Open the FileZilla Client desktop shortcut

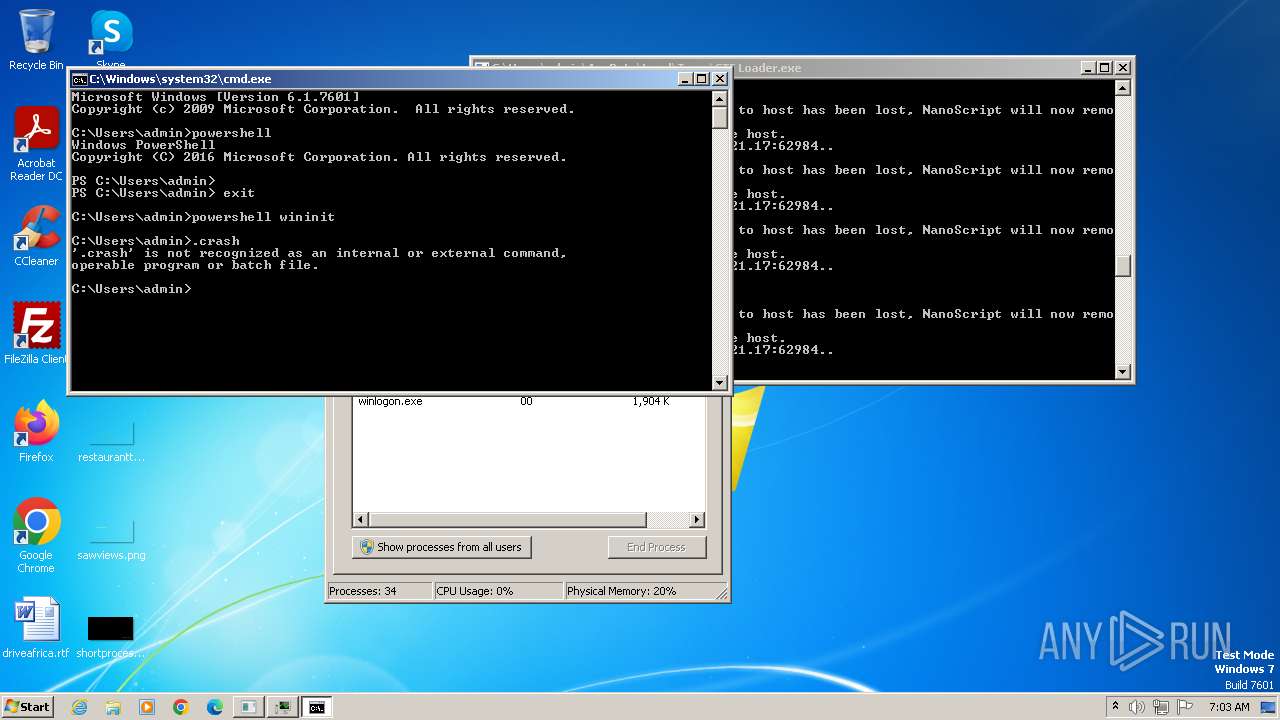pyautogui.click(x=36, y=334)
